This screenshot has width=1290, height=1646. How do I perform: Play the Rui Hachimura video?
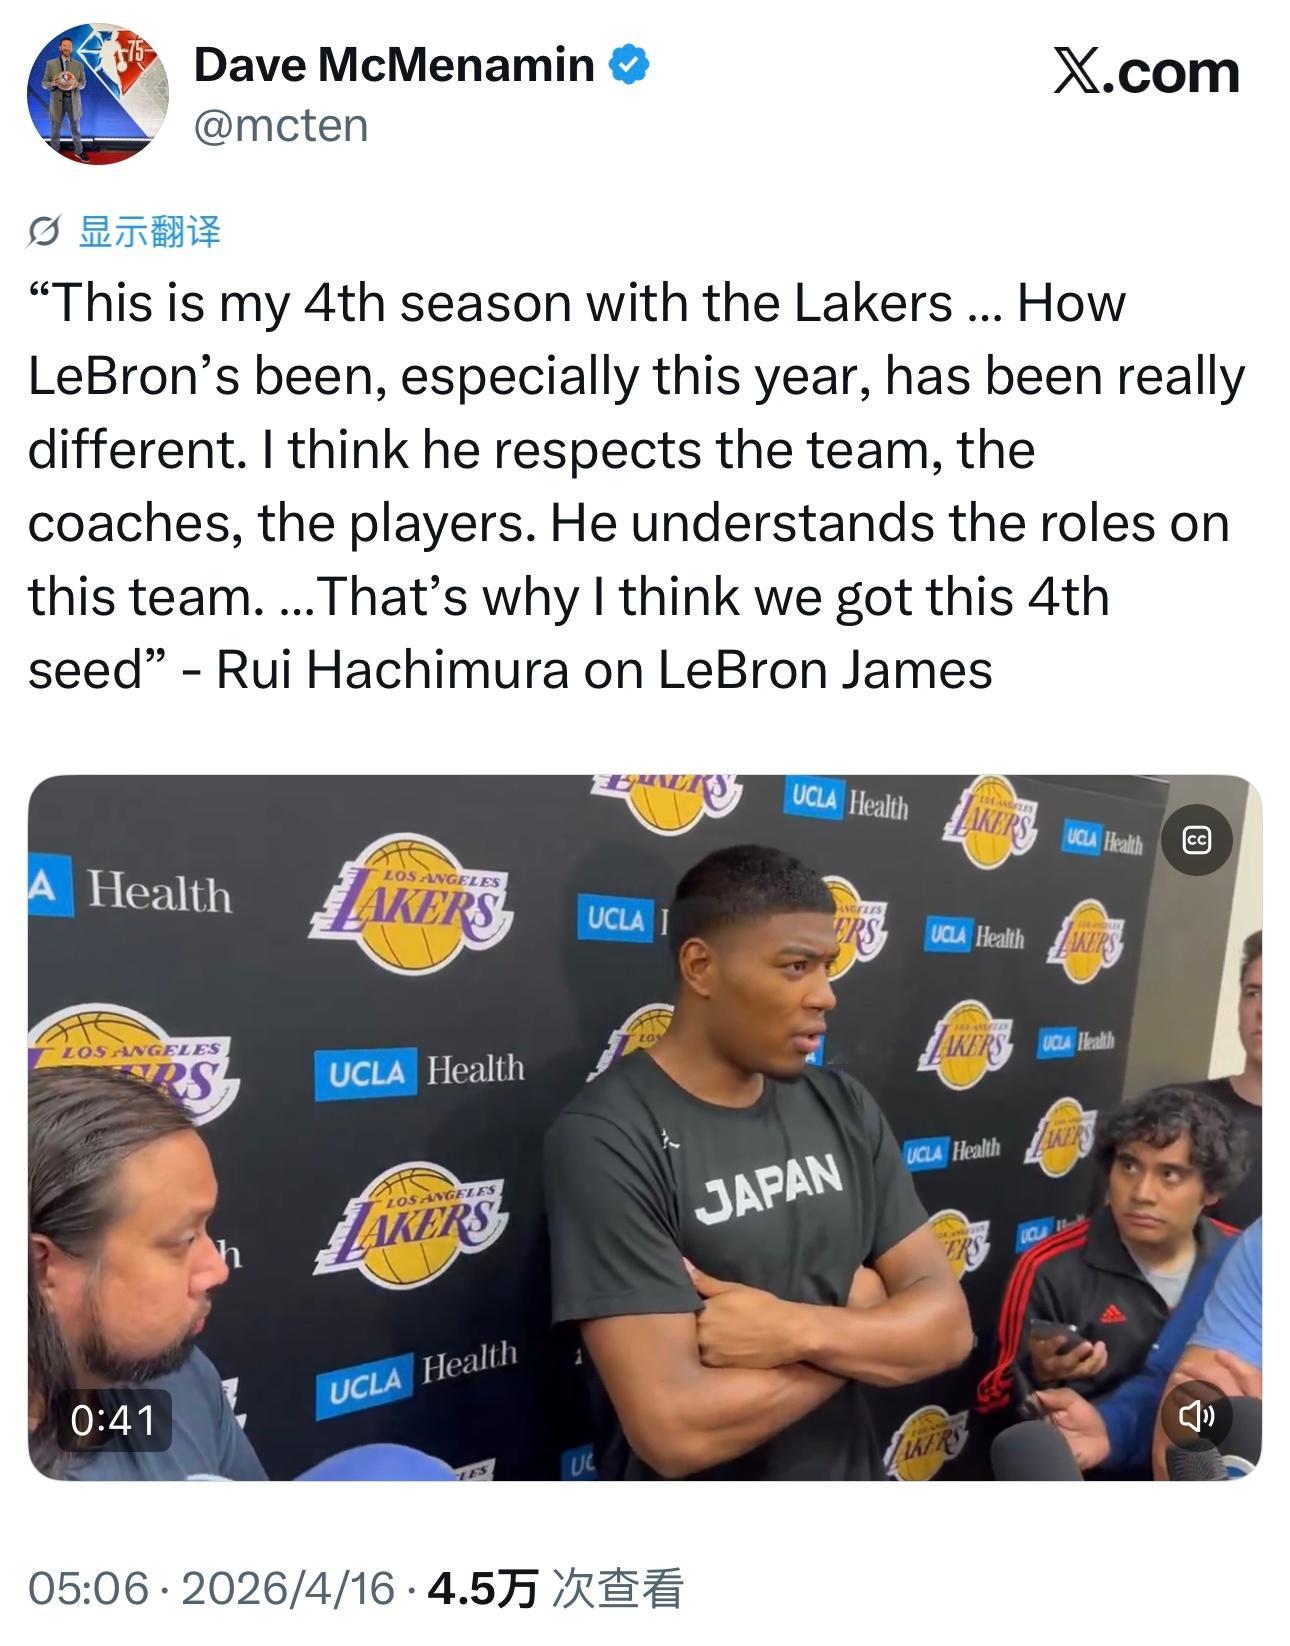(645, 1128)
